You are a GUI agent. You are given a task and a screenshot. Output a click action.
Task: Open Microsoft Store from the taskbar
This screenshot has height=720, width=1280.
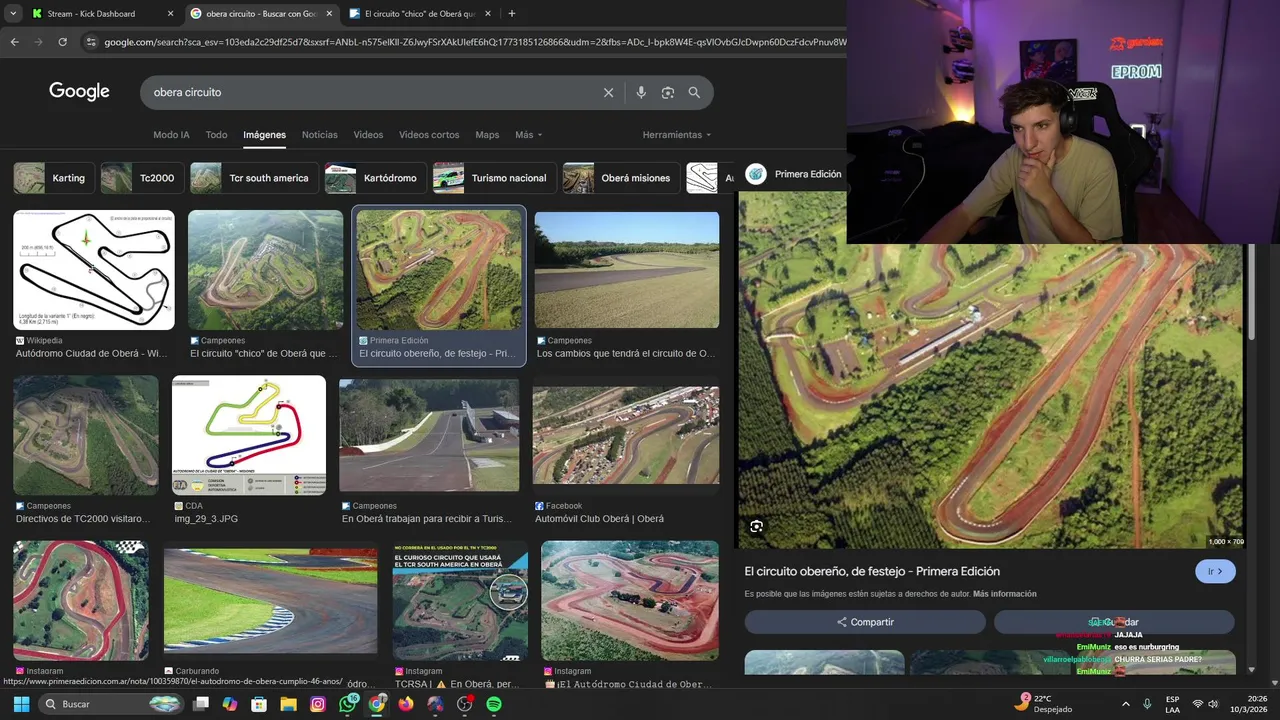(x=259, y=704)
